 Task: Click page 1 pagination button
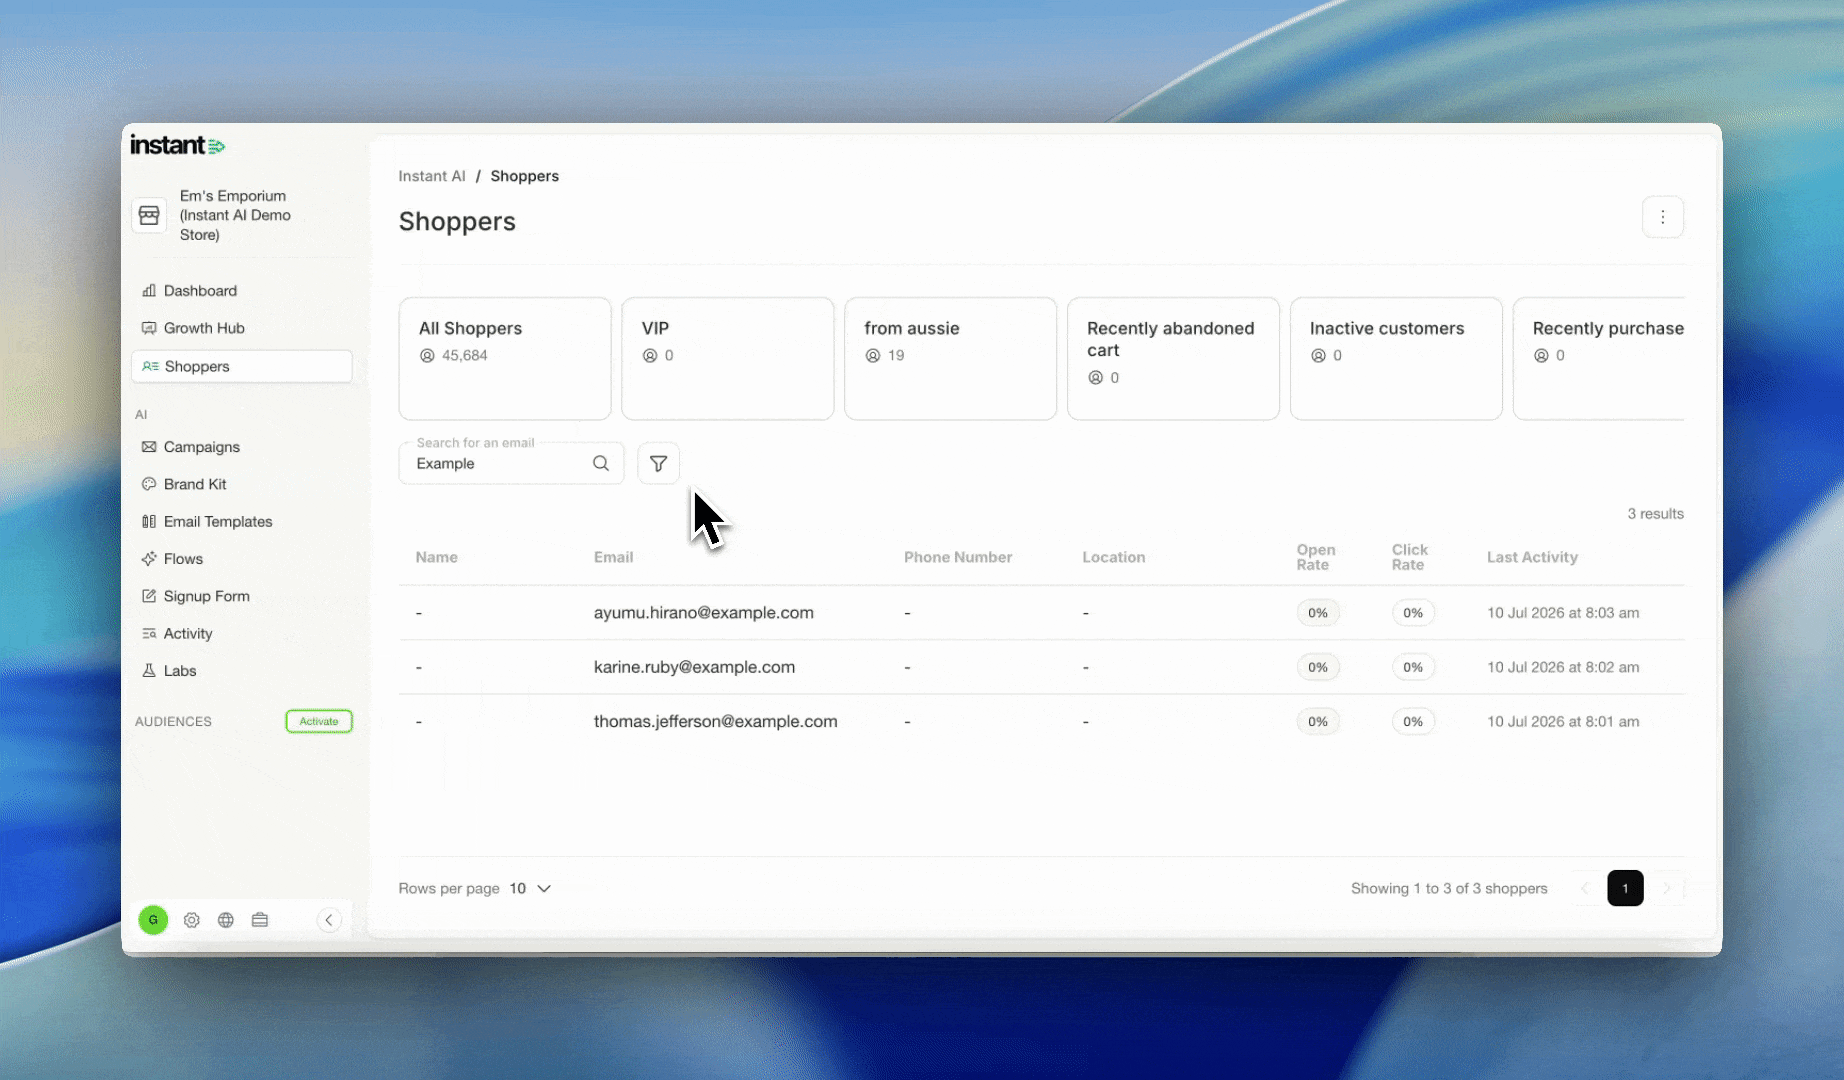tap(1625, 888)
